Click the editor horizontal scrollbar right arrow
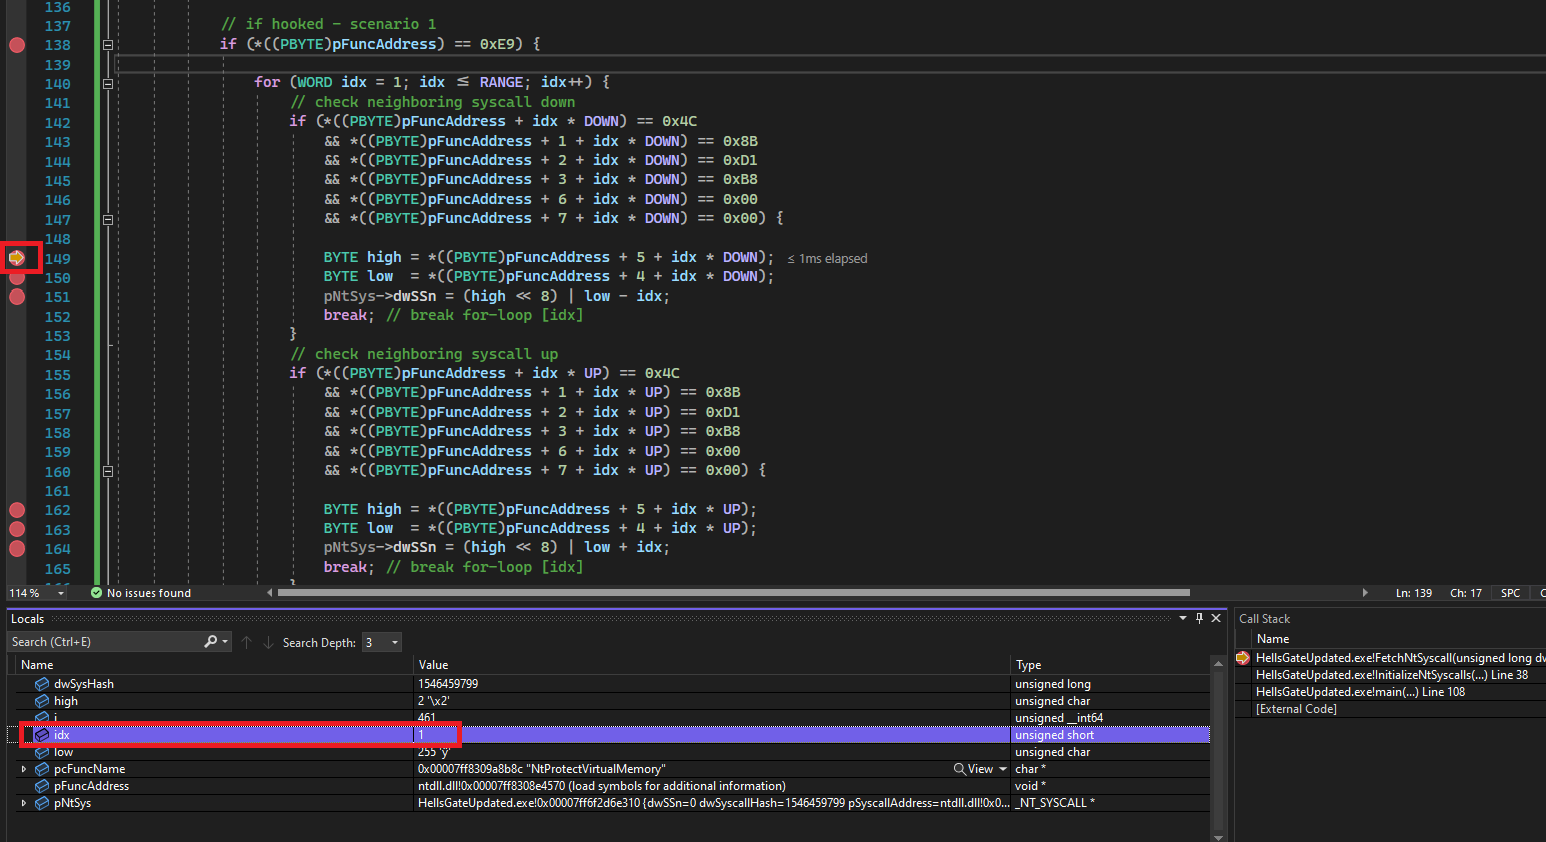 (x=1365, y=593)
